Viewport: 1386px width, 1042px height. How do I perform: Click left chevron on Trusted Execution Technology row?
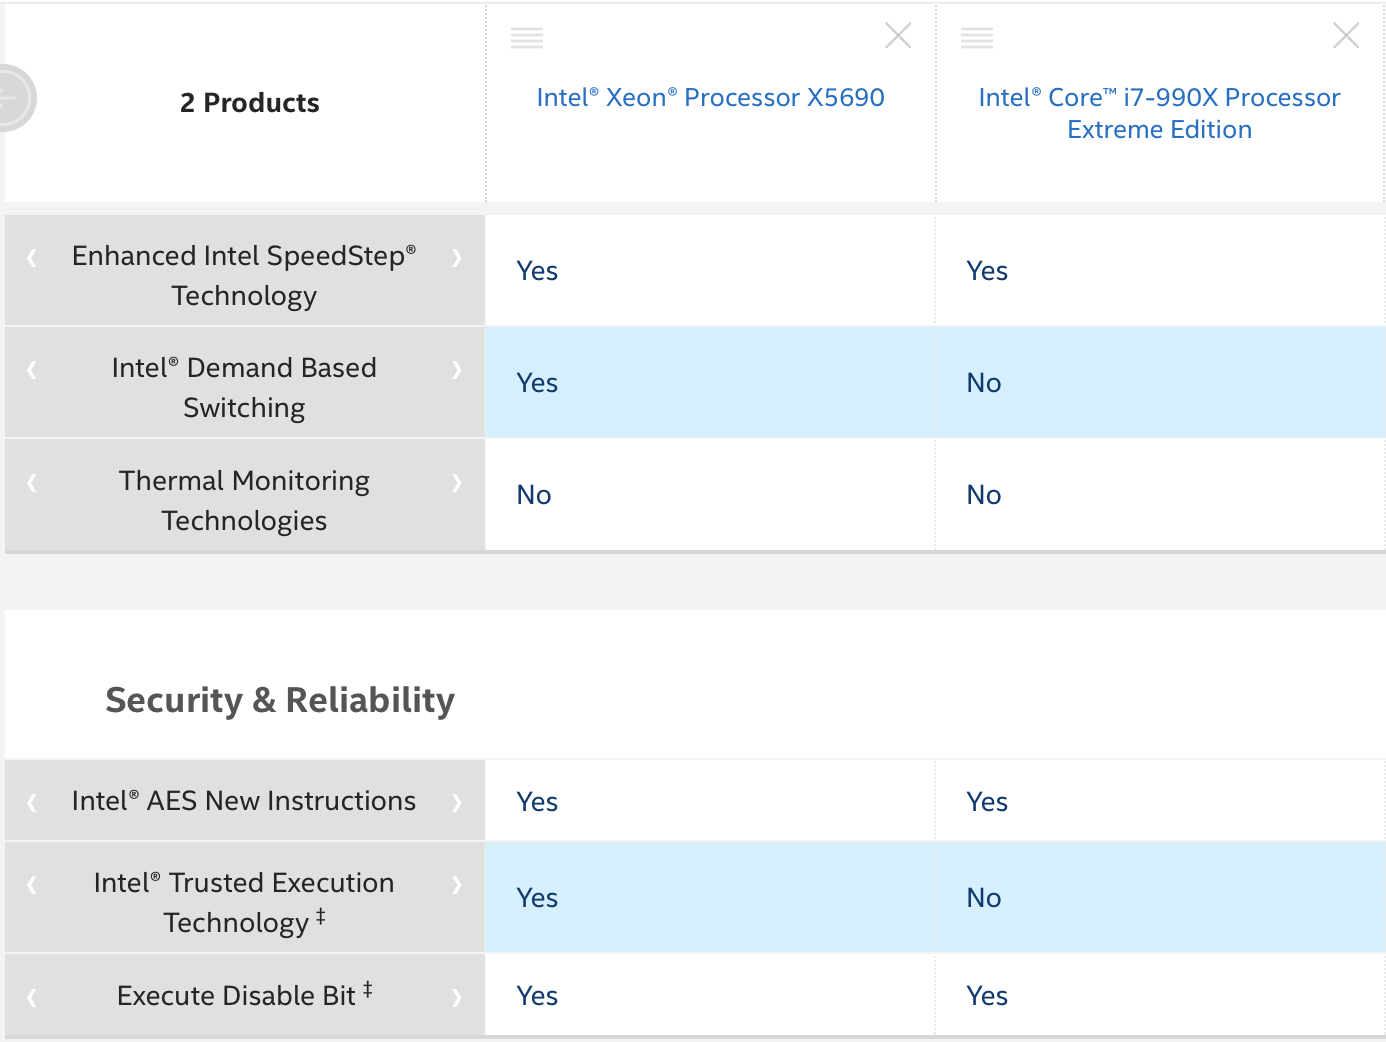[x=32, y=884]
